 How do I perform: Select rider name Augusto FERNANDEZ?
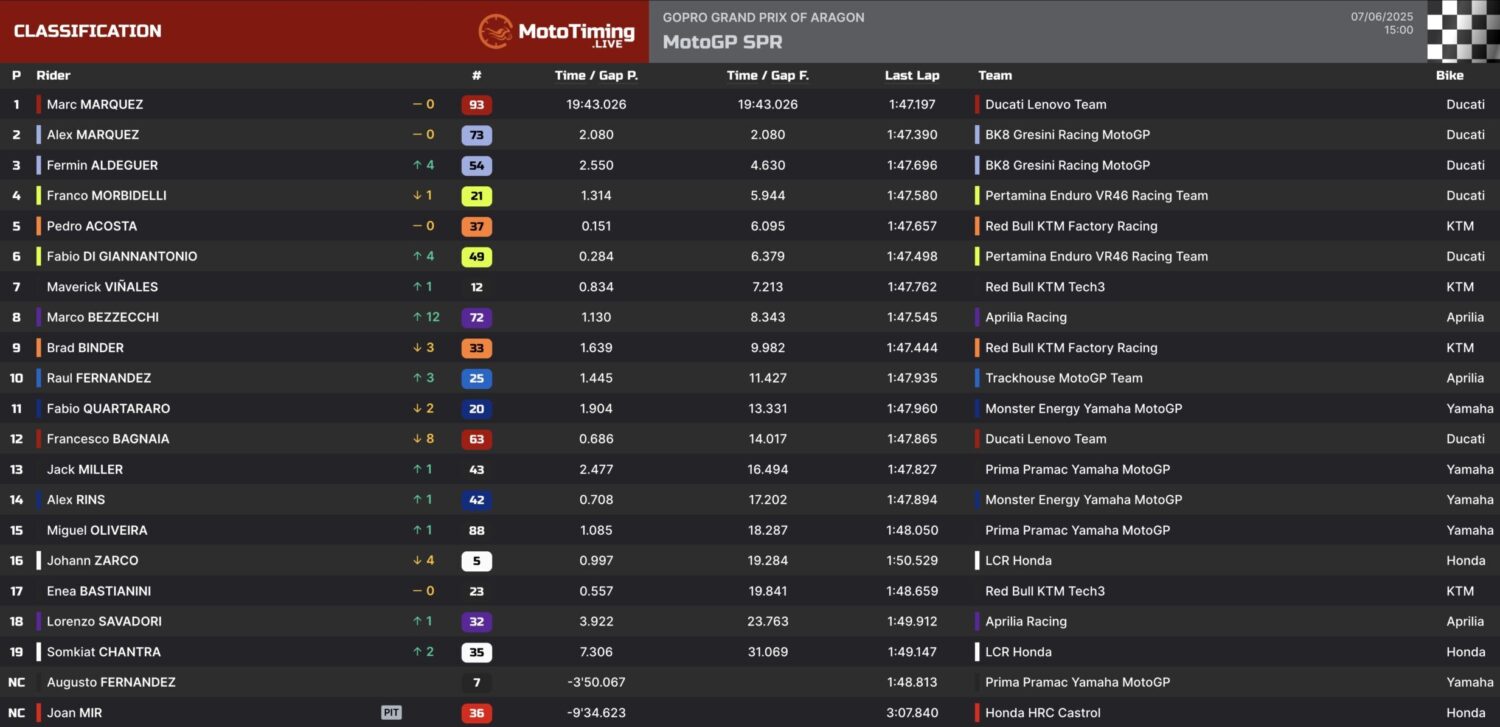click(111, 682)
